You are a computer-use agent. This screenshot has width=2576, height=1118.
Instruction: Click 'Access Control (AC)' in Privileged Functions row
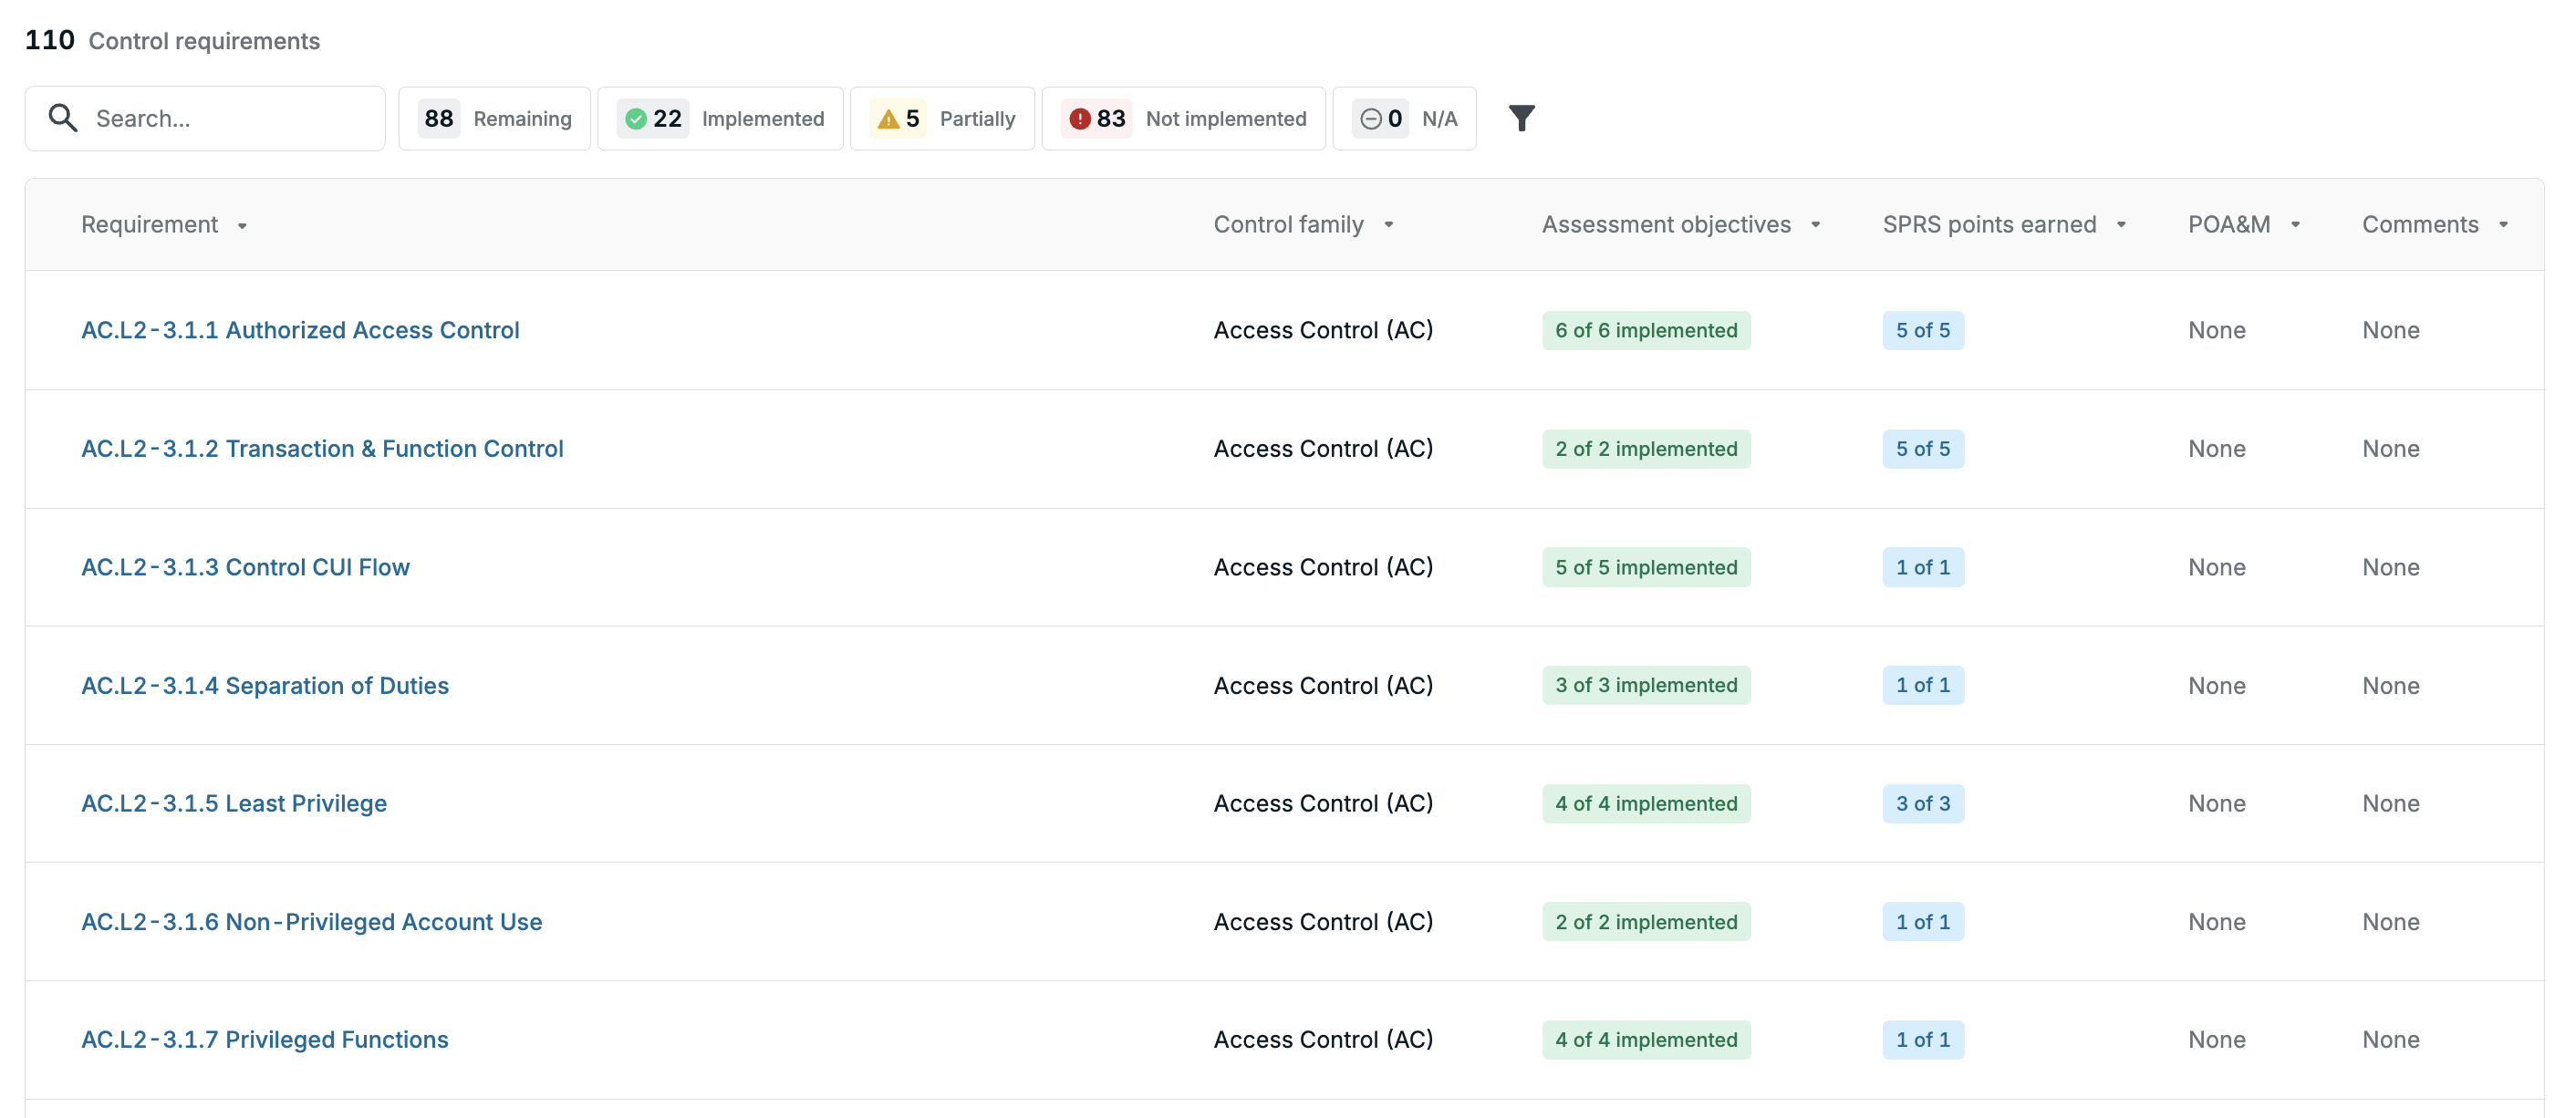click(x=1323, y=1039)
